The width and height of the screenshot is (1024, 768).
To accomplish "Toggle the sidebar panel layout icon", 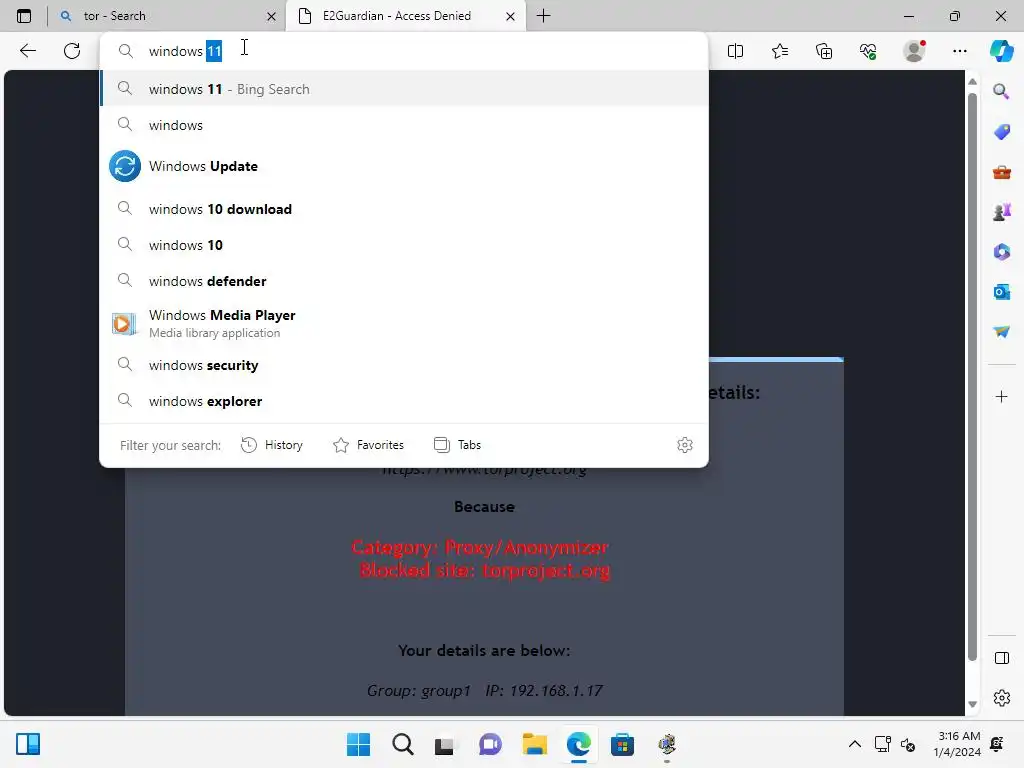I will pyautogui.click(x=1002, y=658).
